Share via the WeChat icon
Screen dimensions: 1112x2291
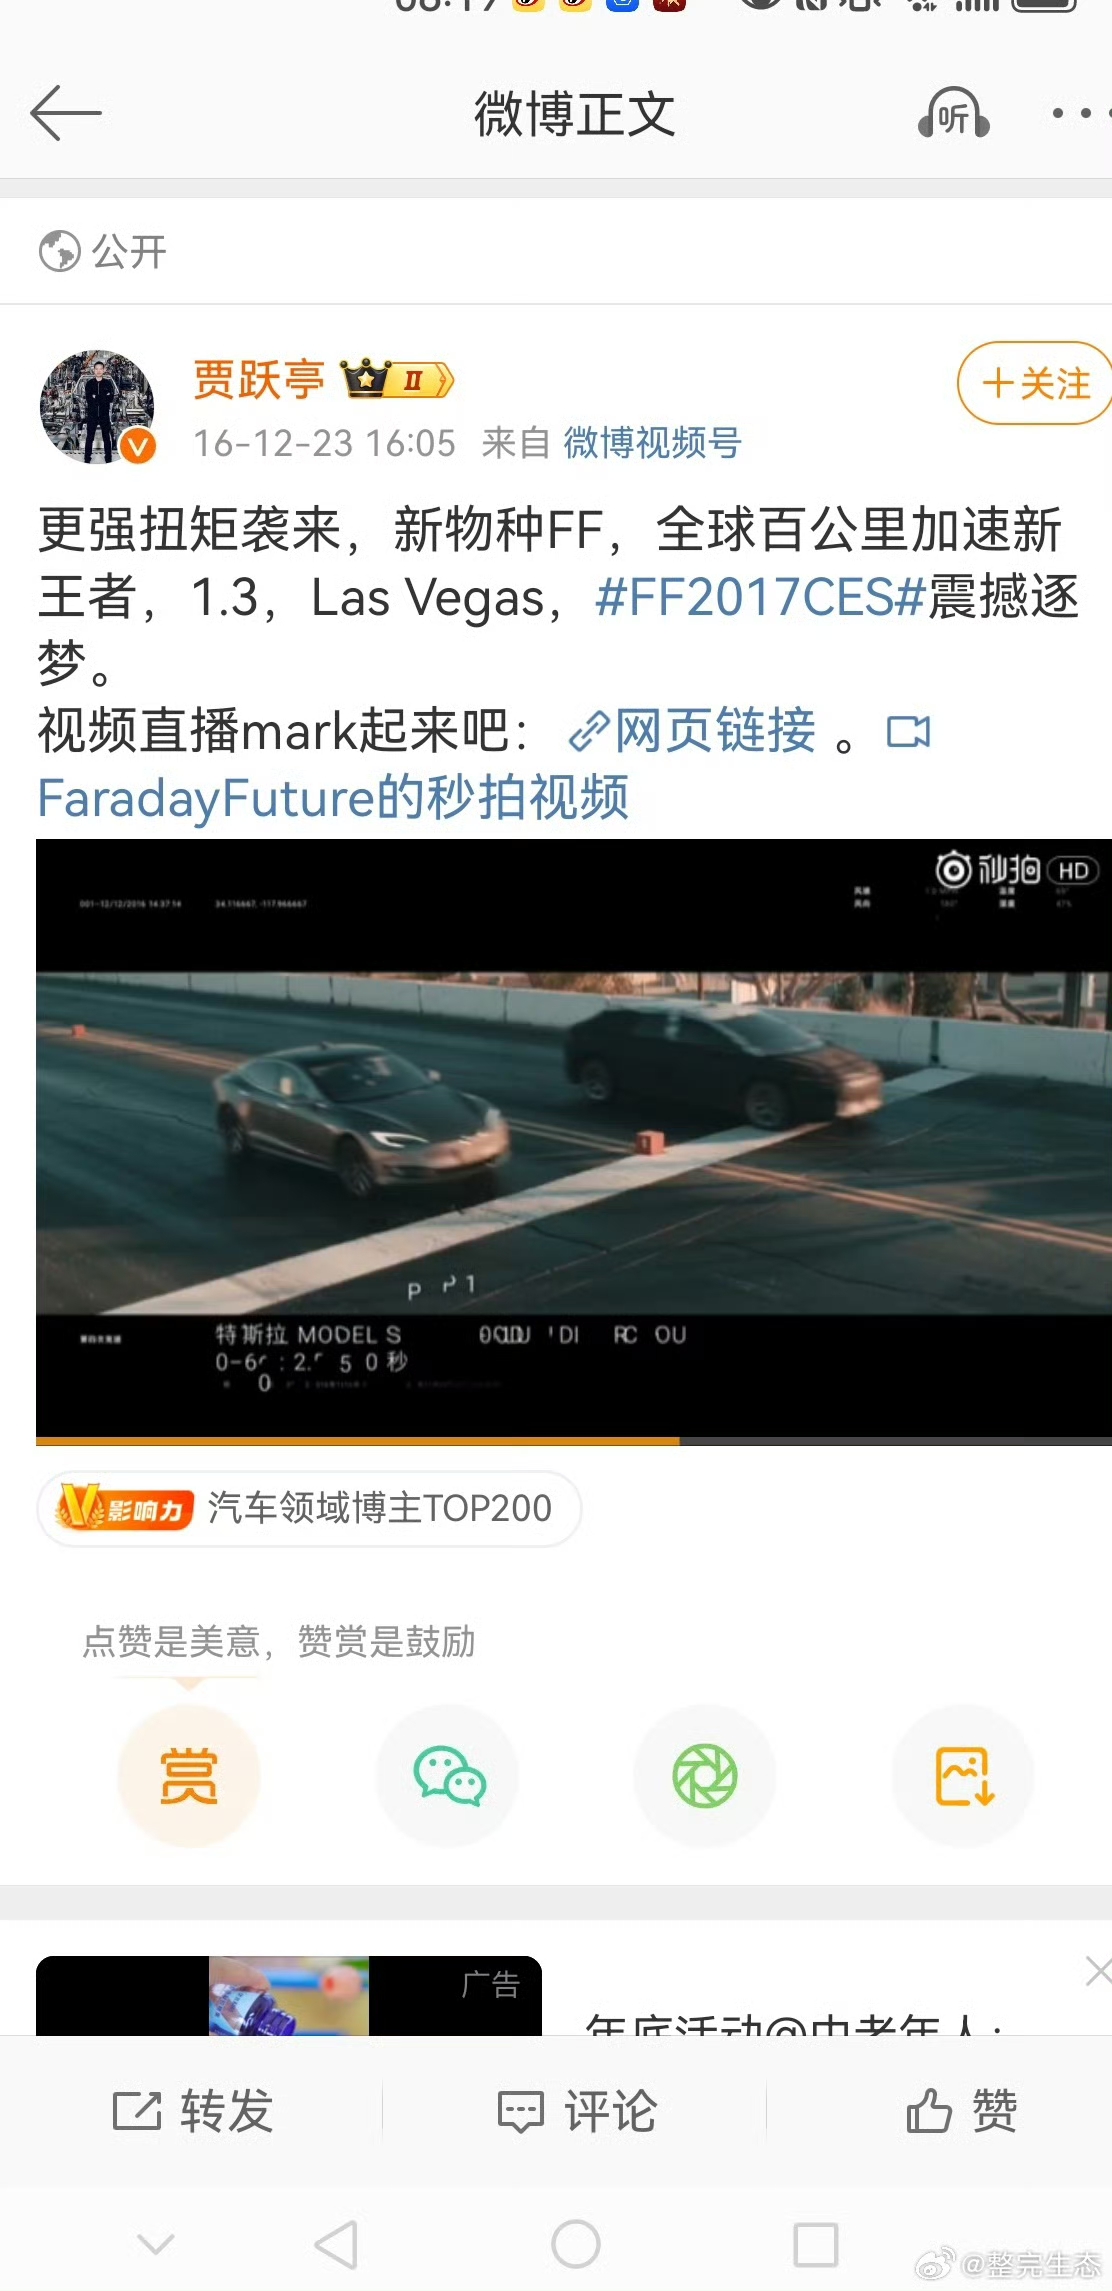click(x=448, y=1776)
